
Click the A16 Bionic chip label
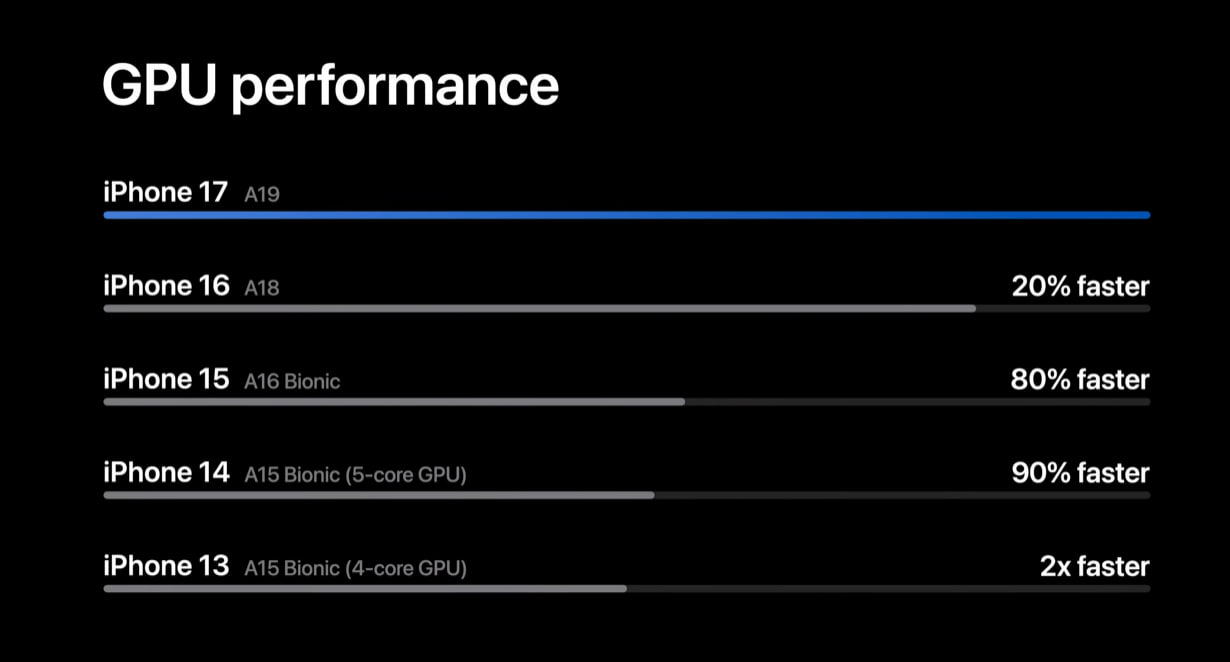point(292,382)
